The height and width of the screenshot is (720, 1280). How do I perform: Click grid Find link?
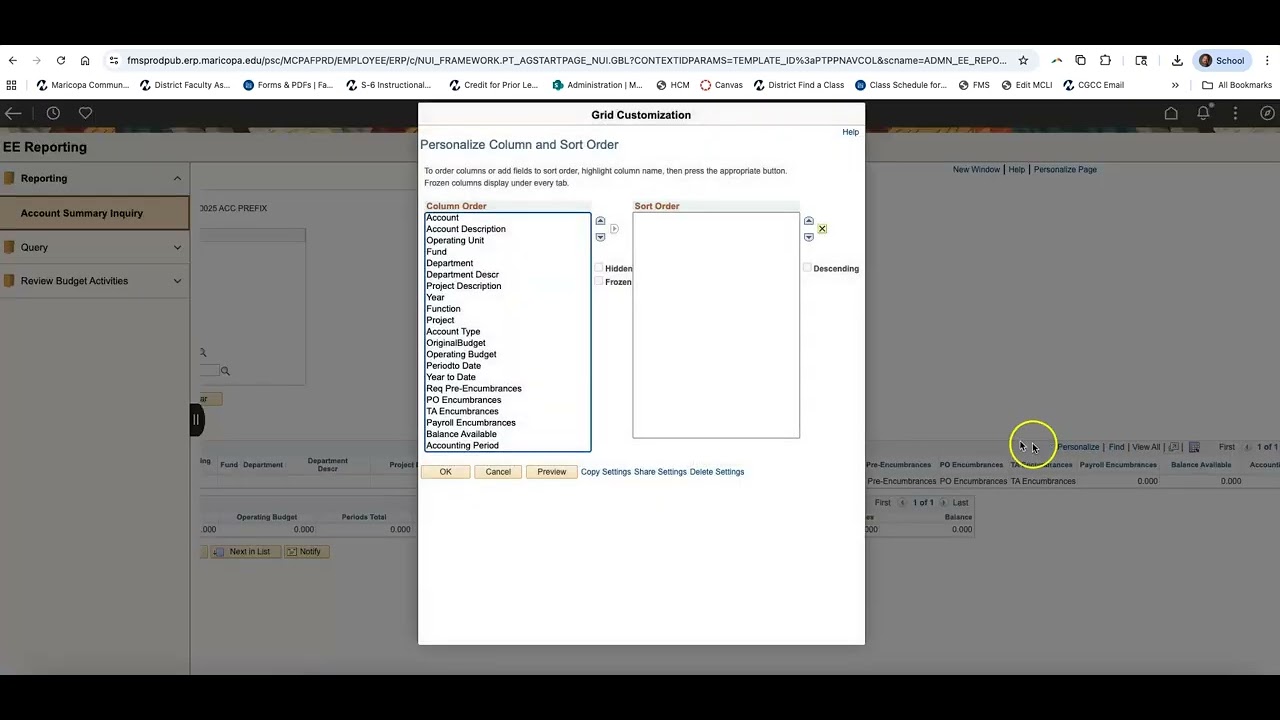pos(1116,447)
